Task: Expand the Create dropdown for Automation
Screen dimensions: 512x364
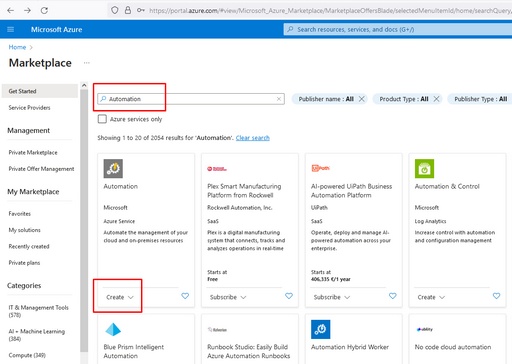Action: [x=120, y=297]
